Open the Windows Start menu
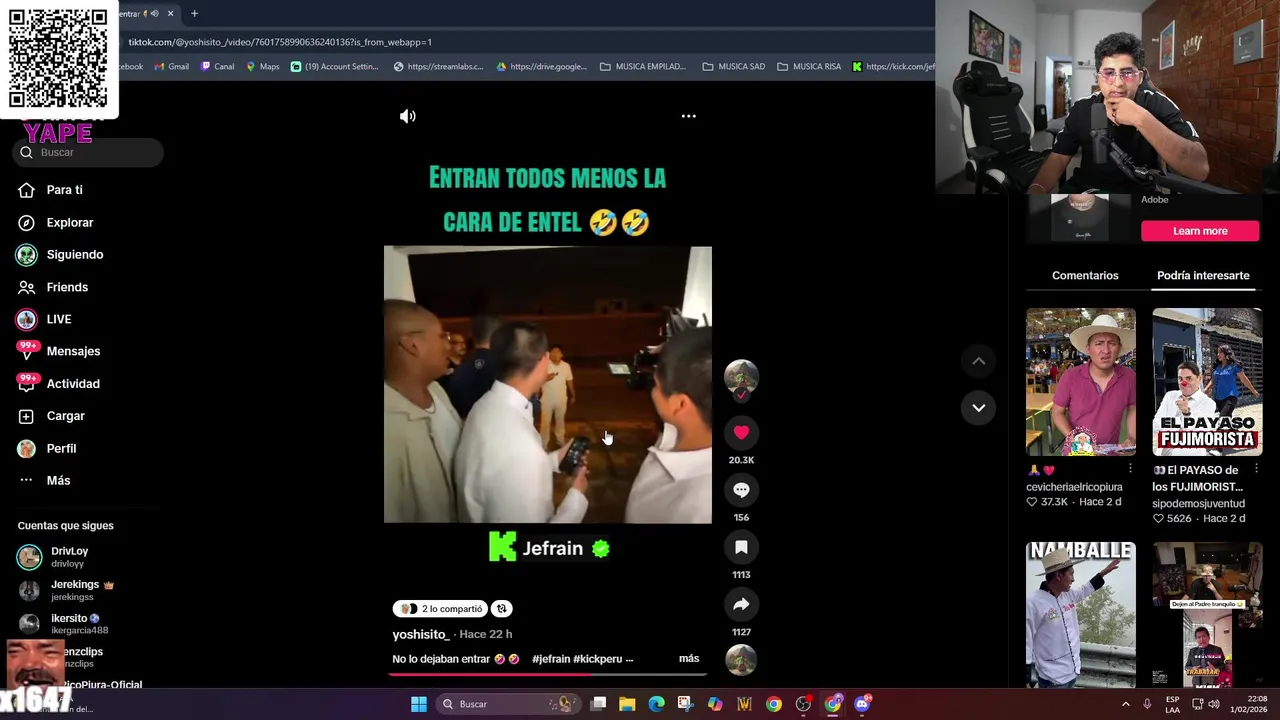The height and width of the screenshot is (720, 1280). tap(419, 704)
